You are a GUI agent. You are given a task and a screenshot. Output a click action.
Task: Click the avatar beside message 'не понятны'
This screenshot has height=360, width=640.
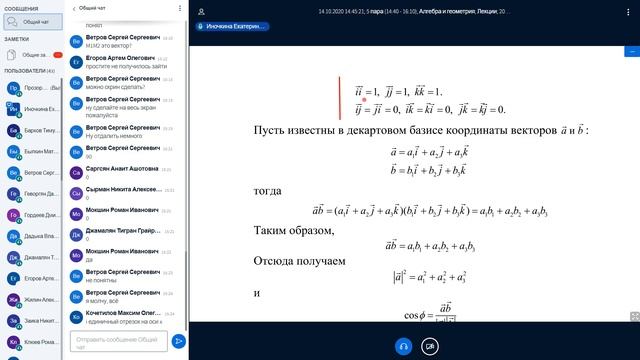[76, 276]
